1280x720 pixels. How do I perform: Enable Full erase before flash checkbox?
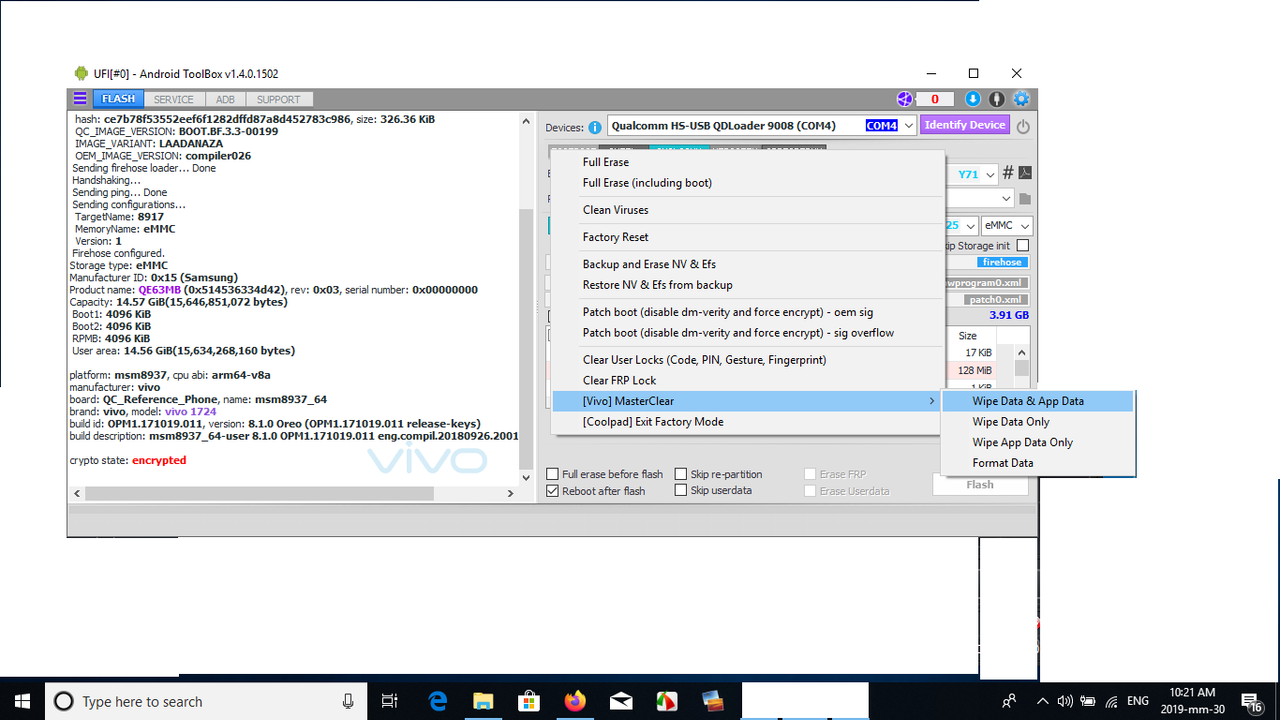click(x=552, y=474)
